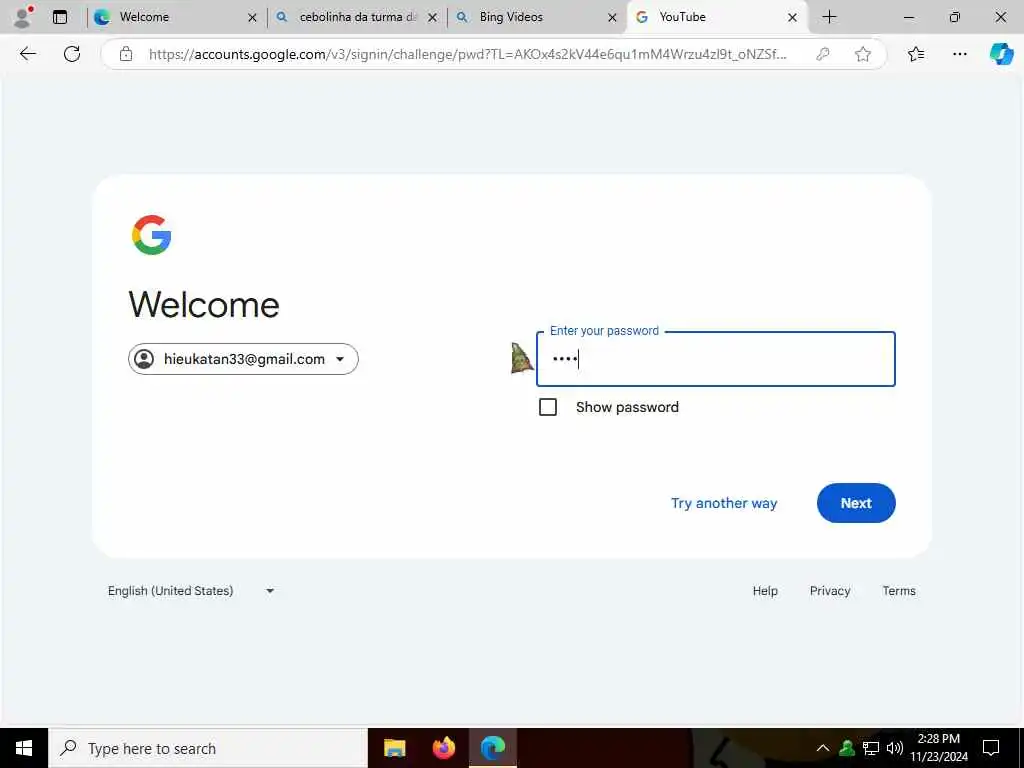Screen dimensions: 1024x768
Task: Close the cebolinha da turma tab
Action: pos(432,18)
